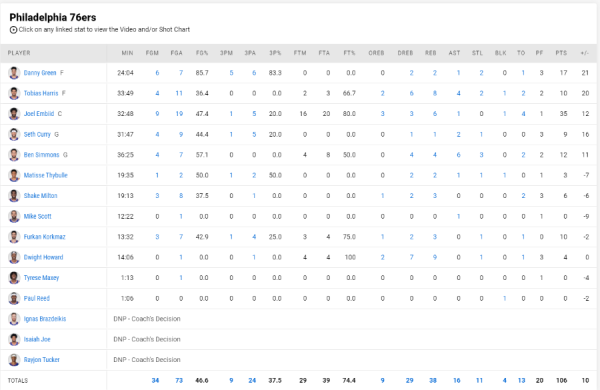View Danny Green's 5 three-pointers made
Screen dimensions: 600x390
click(231, 73)
